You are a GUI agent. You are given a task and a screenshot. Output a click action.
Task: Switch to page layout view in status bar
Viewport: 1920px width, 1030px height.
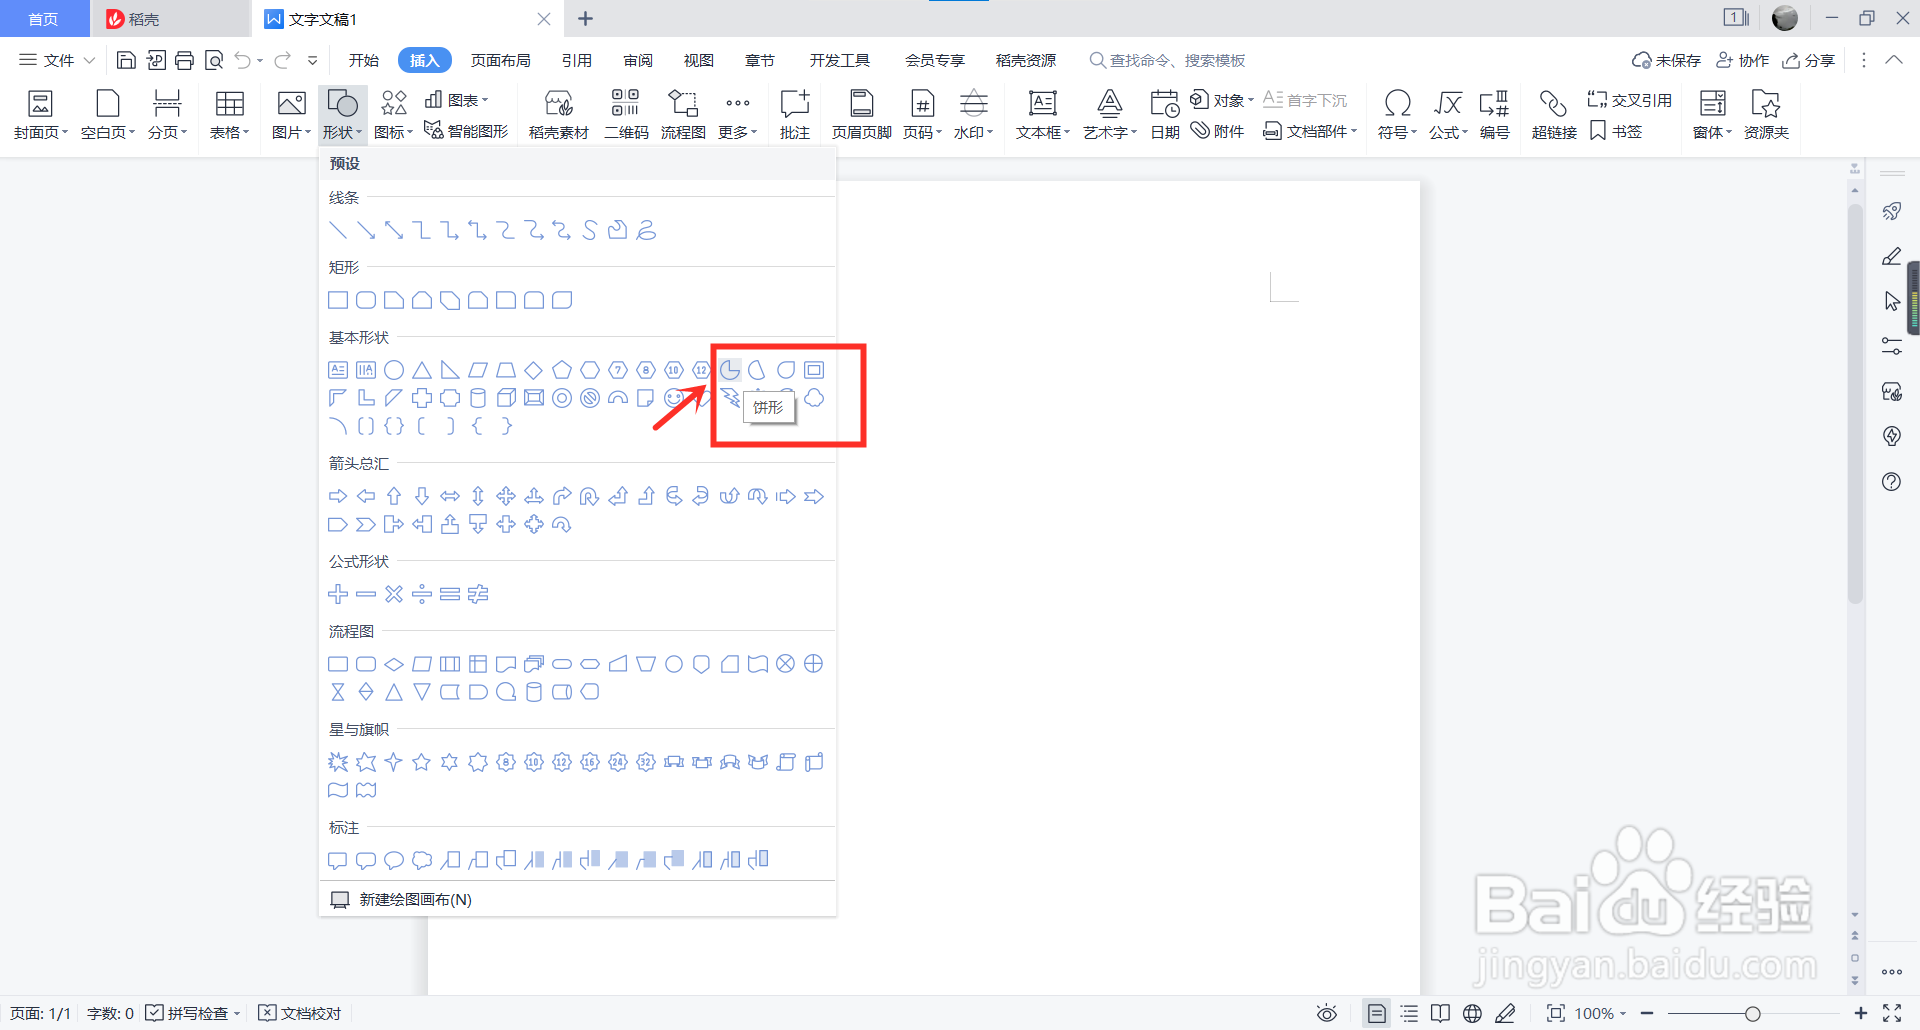[x=1377, y=1013]
